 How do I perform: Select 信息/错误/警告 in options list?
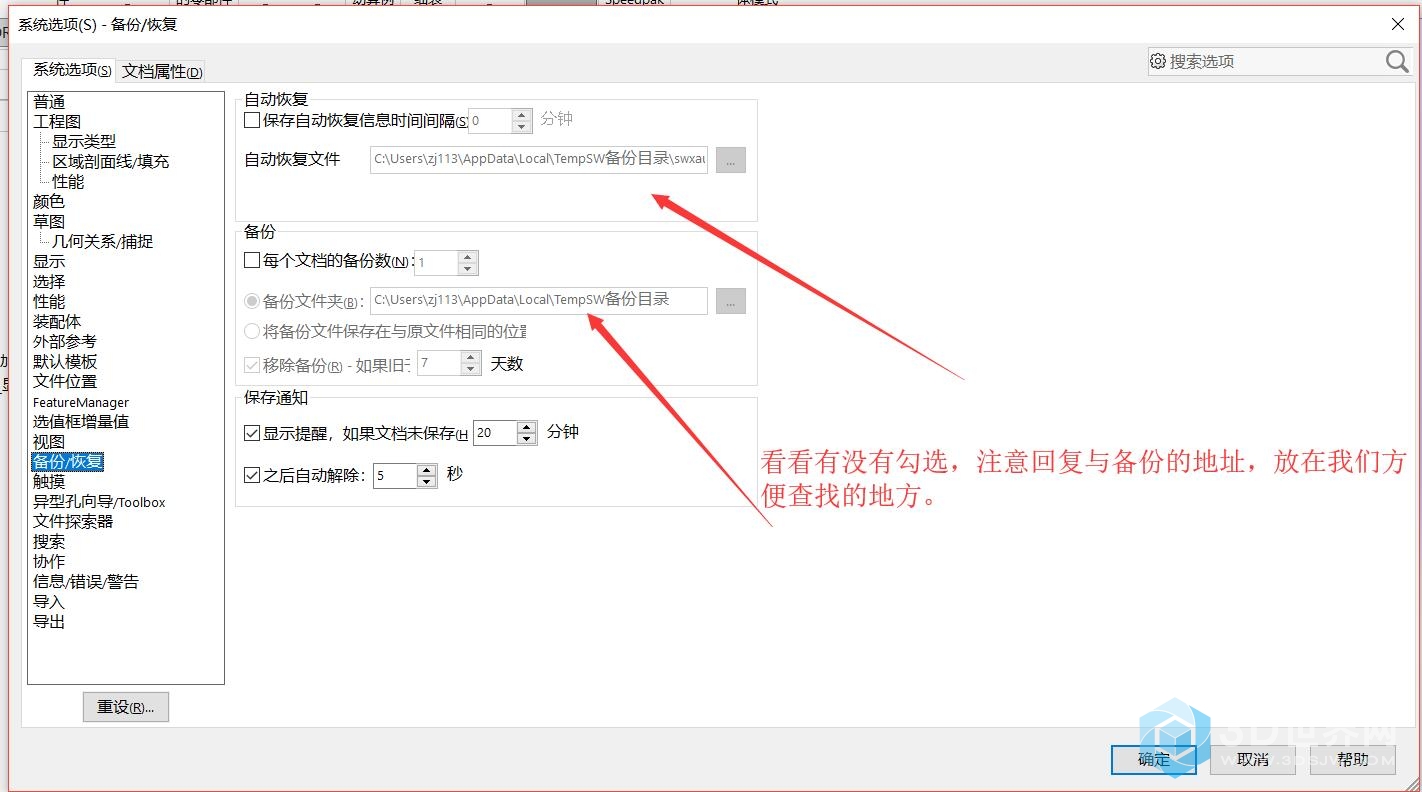click(86, 582)
